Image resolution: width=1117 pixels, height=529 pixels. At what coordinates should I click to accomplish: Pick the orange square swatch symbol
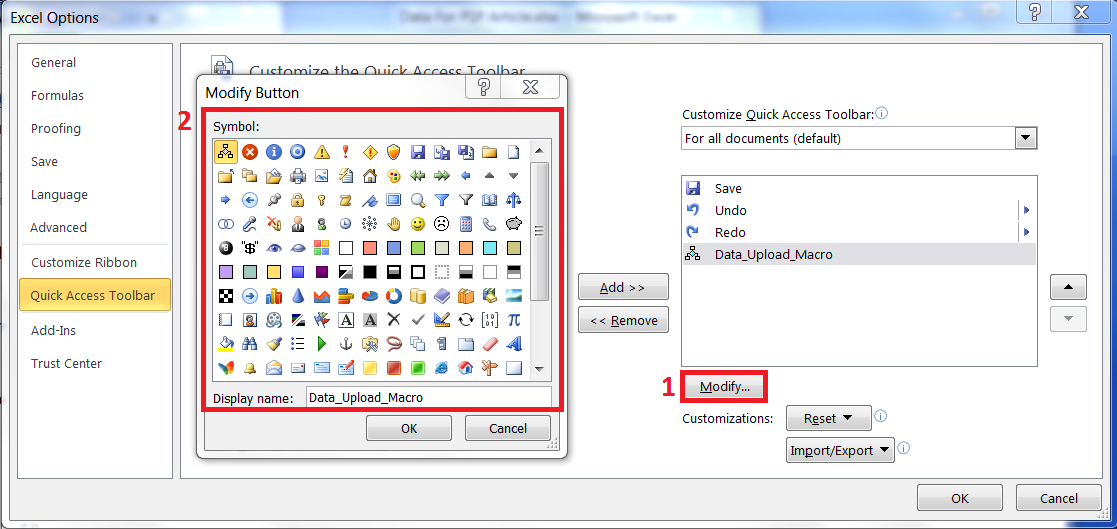pos(466,248)
